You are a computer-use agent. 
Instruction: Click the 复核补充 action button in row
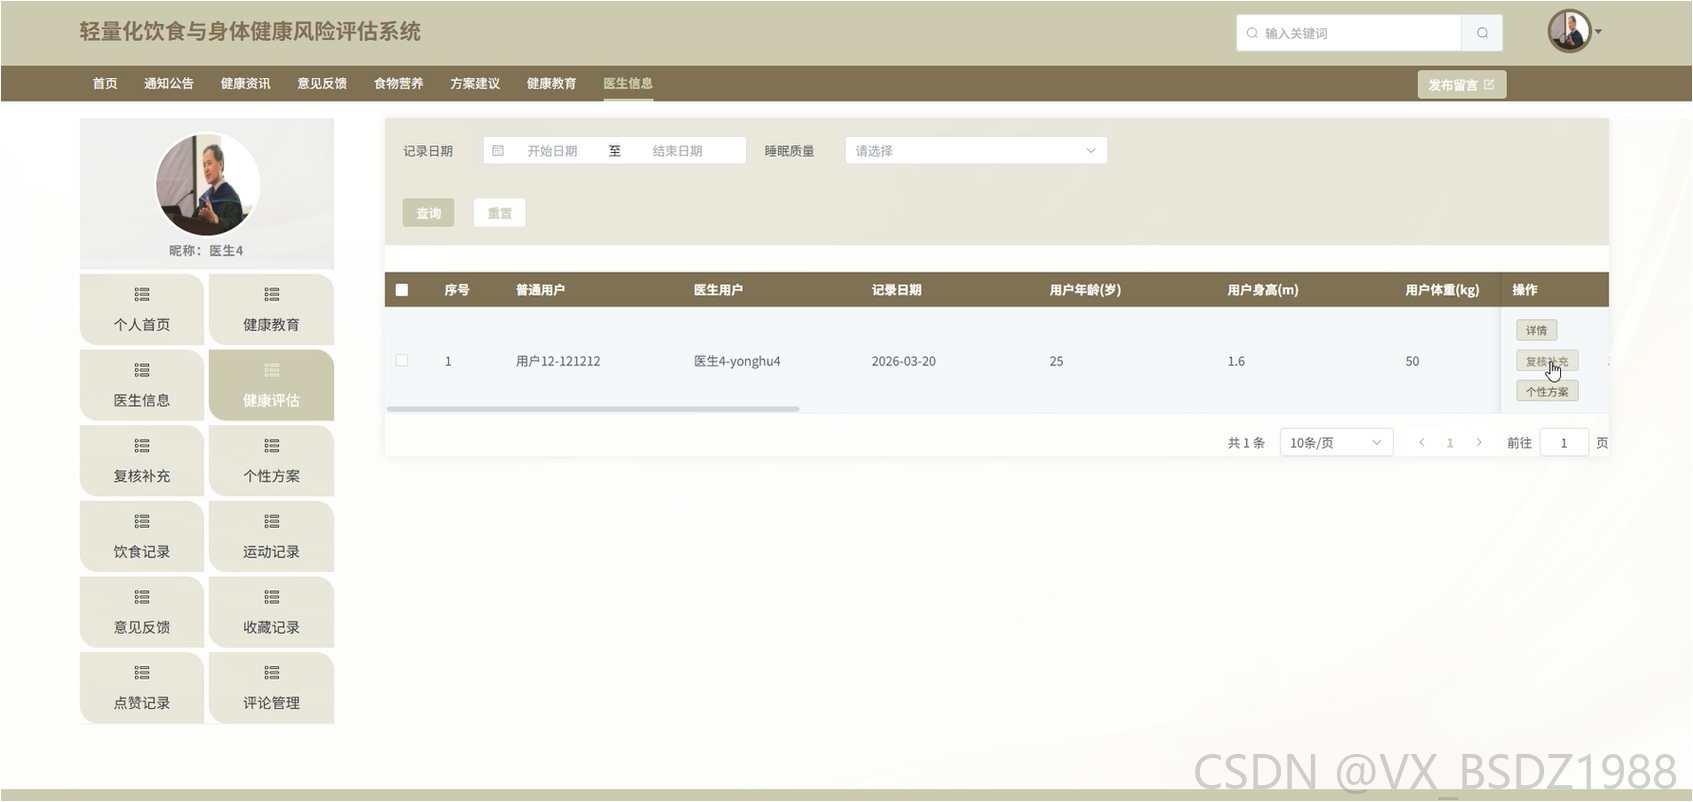[1547, 361]
